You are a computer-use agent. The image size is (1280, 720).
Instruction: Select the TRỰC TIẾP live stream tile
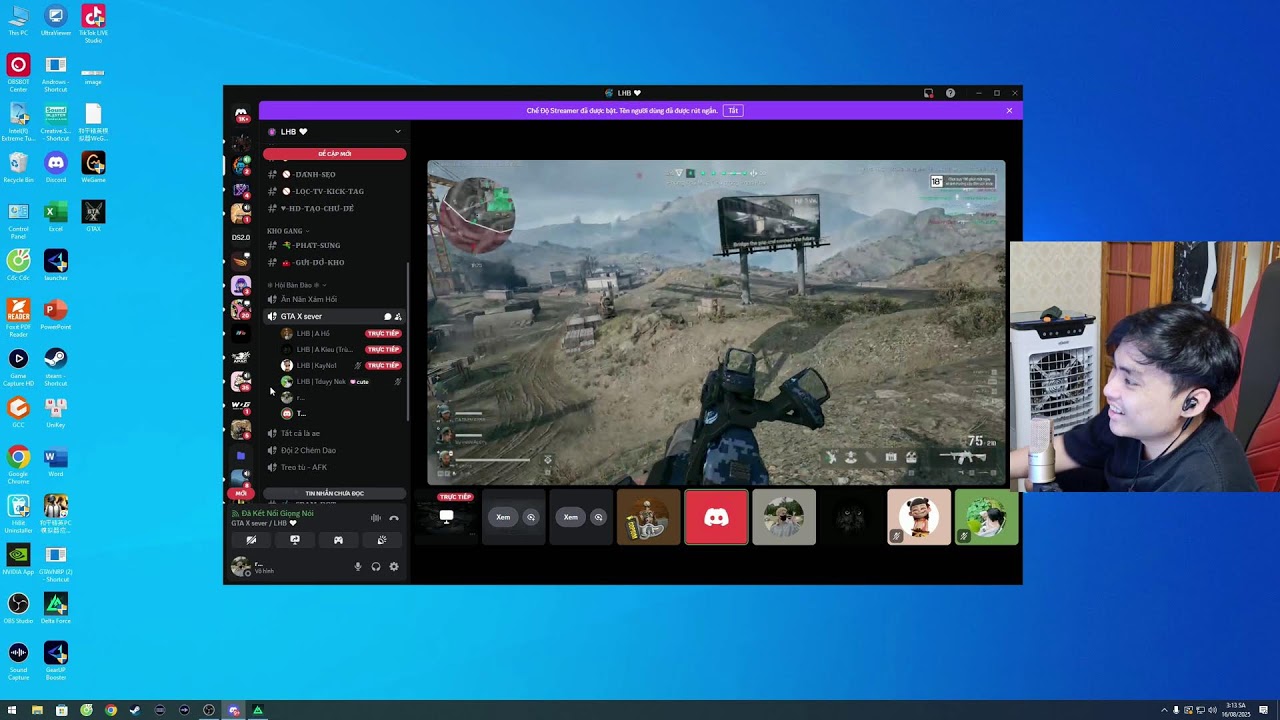(x=446, y=517)
